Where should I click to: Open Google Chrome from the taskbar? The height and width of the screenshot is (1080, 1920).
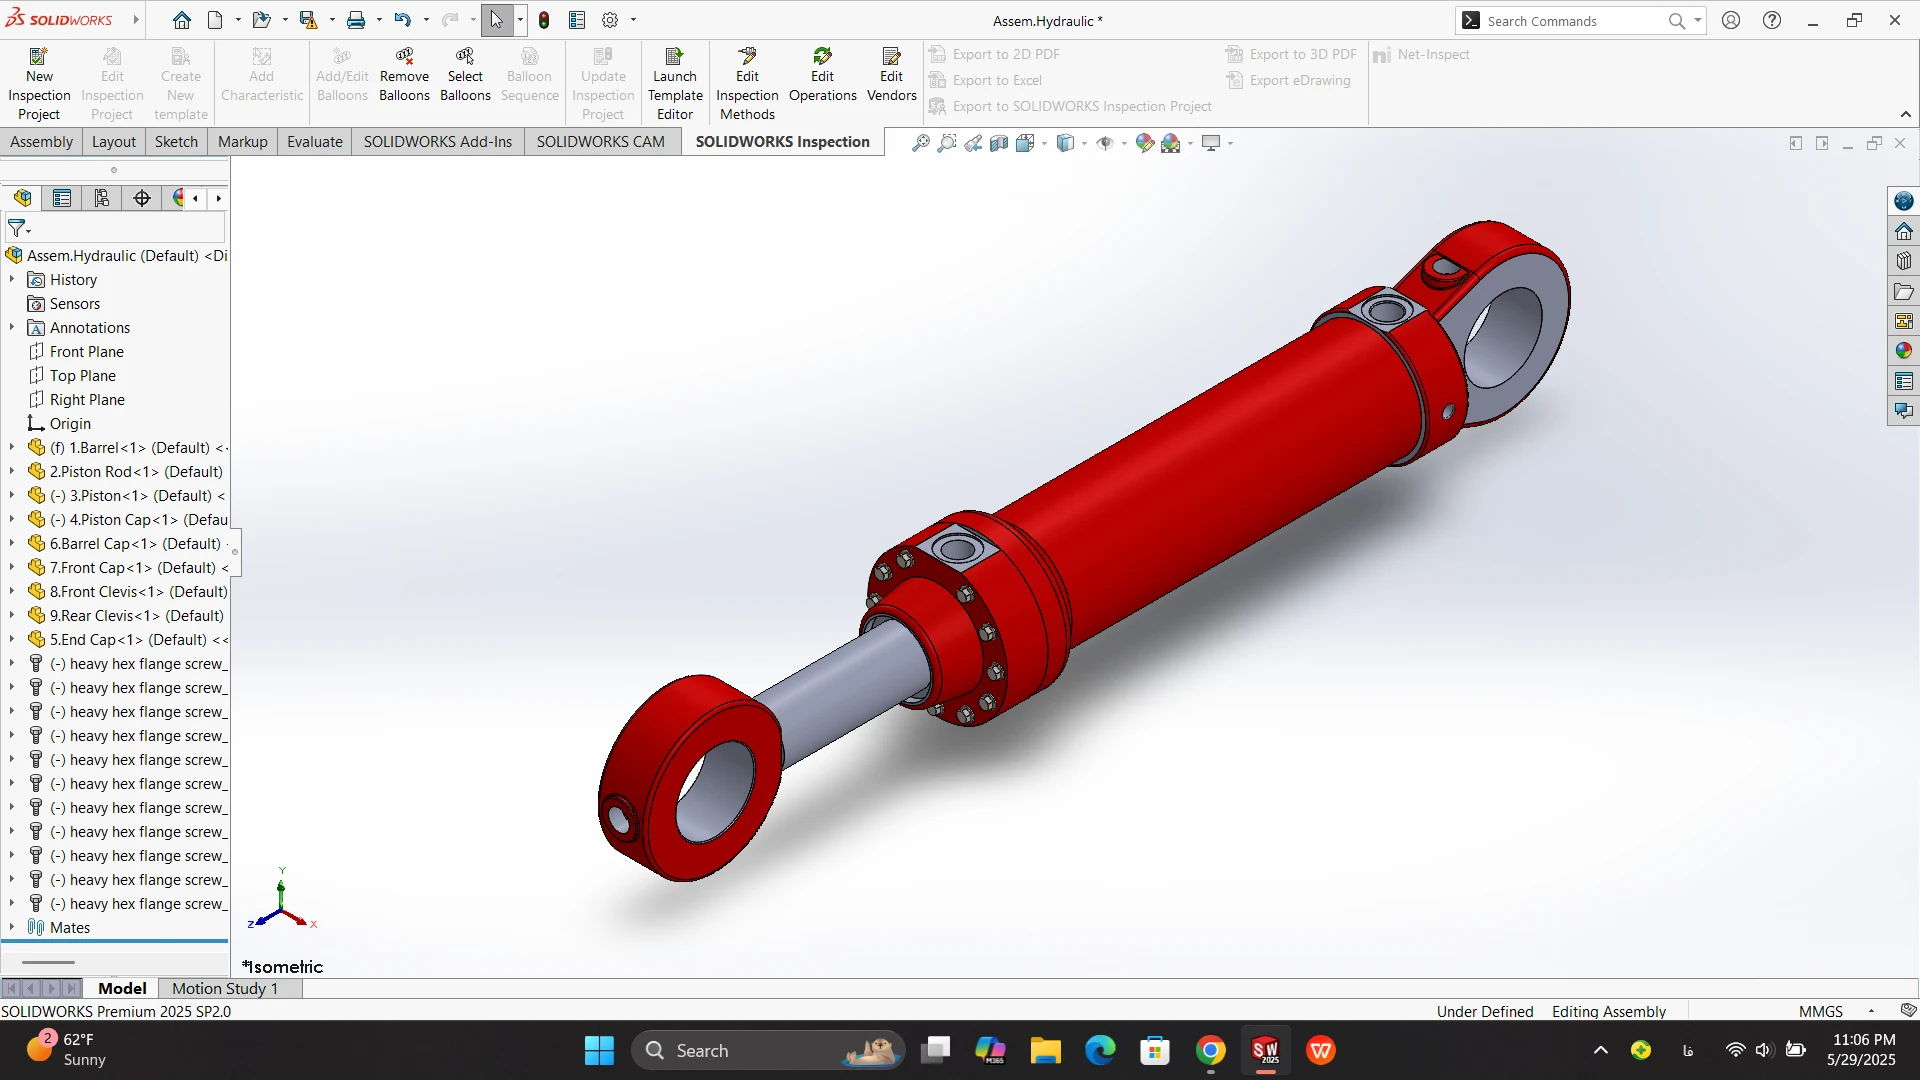coord(1210,1050)
